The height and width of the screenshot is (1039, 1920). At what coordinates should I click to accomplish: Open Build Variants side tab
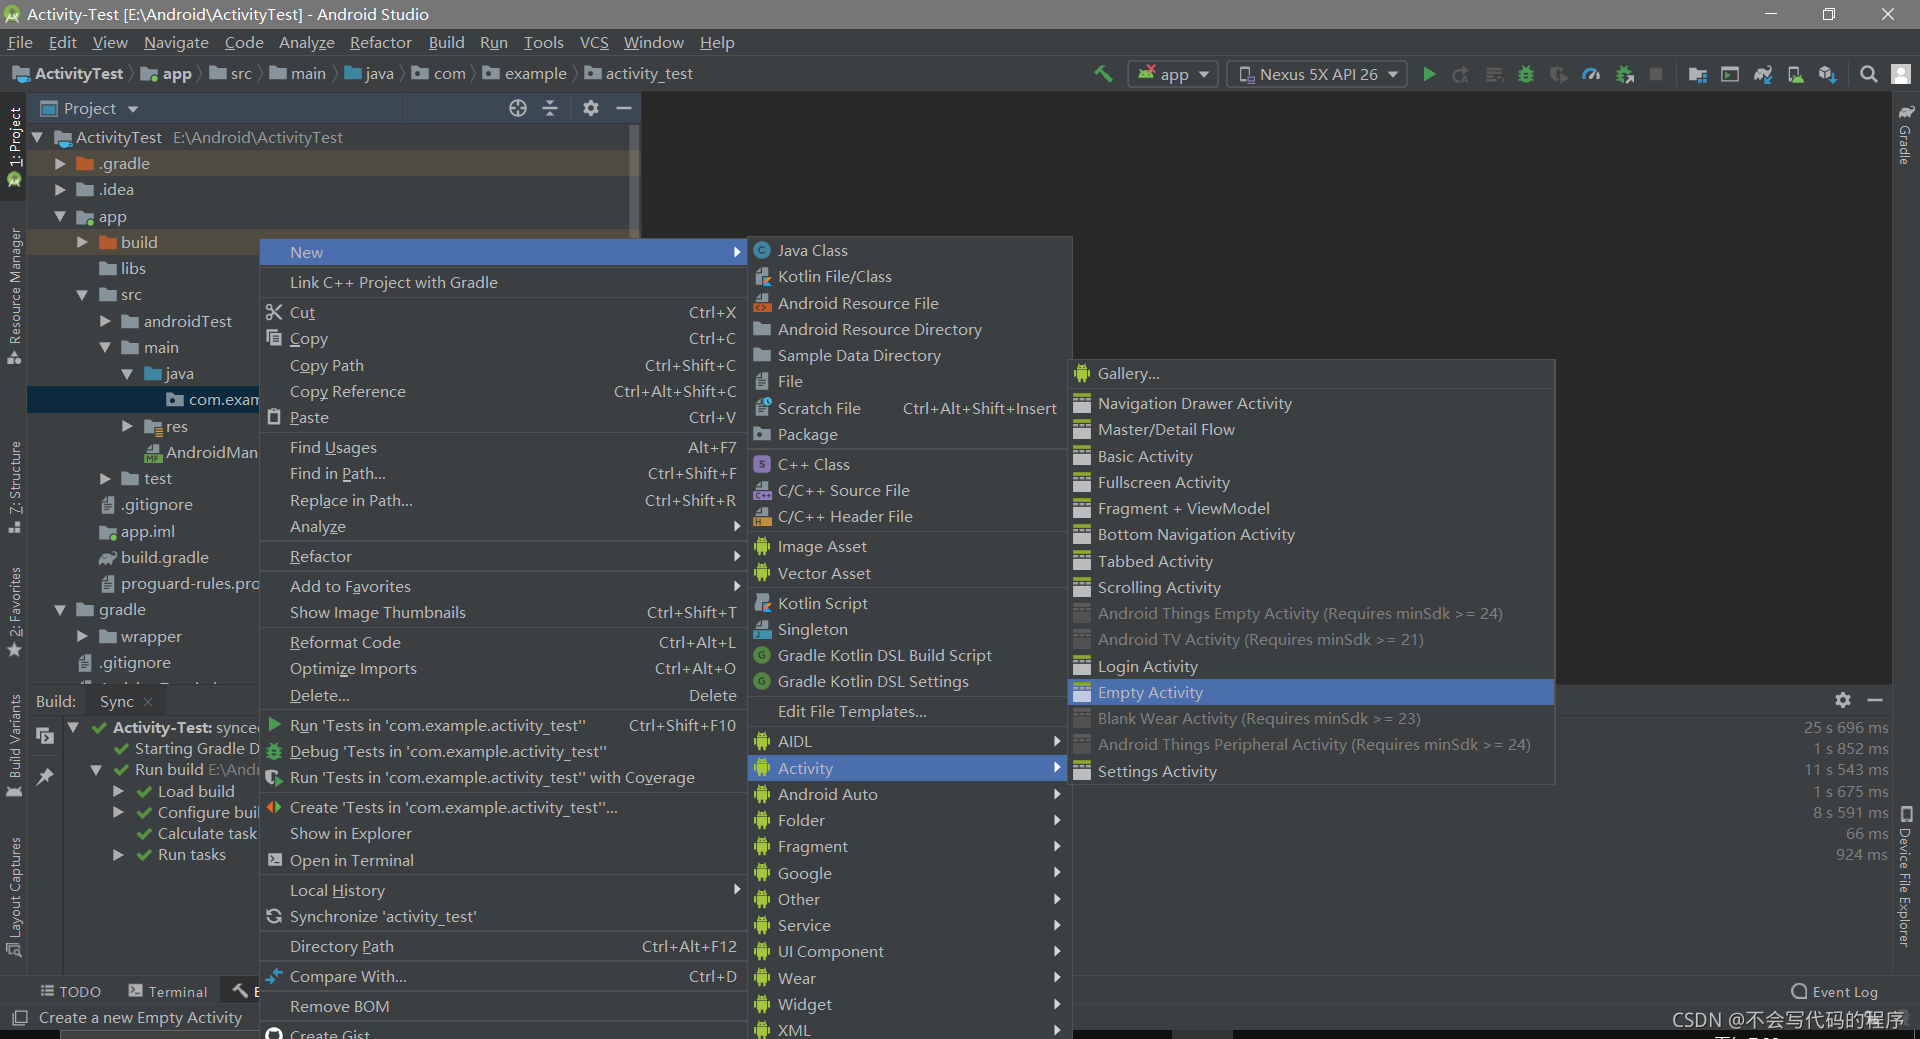tap(14, 745)
